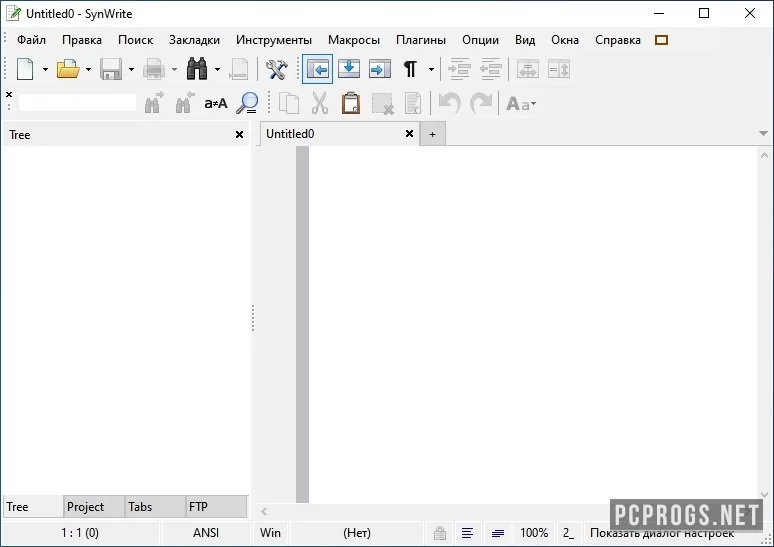Image resolution: width=774 pixels, height=547 pixels.
Task: Open the Справка menu
Action: click(618, 40)
